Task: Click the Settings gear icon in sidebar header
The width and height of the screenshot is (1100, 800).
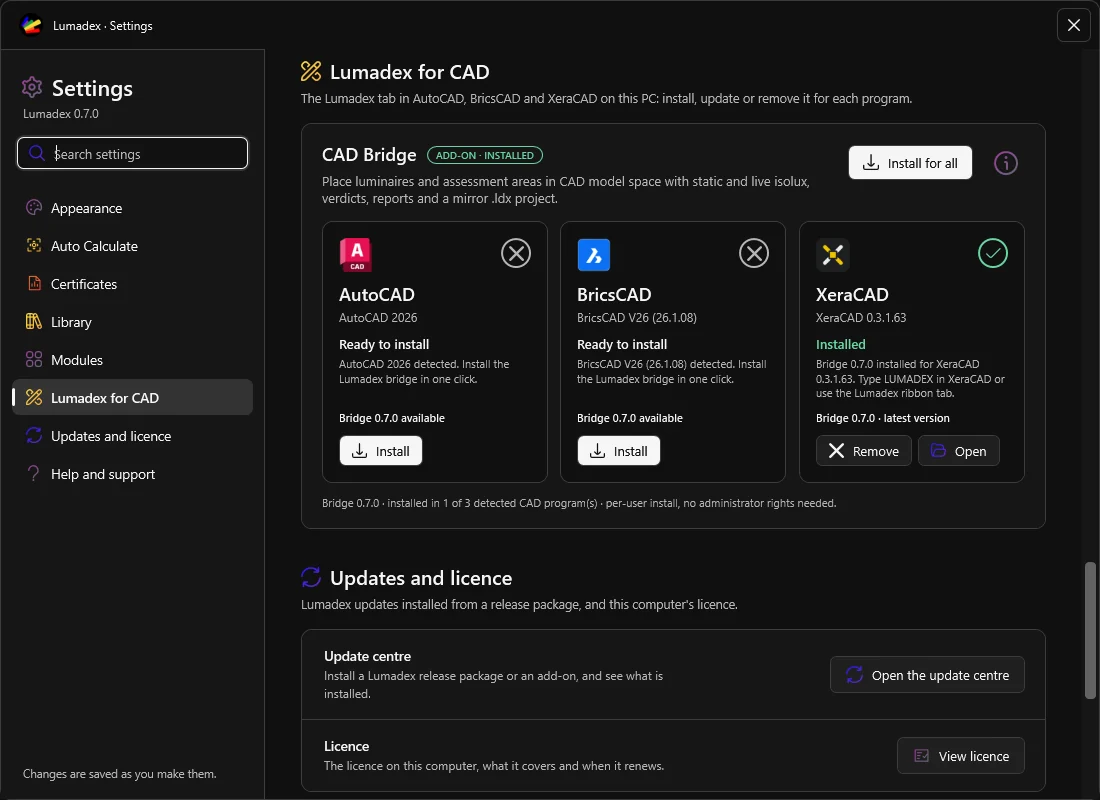Action: tap(32, 88)
